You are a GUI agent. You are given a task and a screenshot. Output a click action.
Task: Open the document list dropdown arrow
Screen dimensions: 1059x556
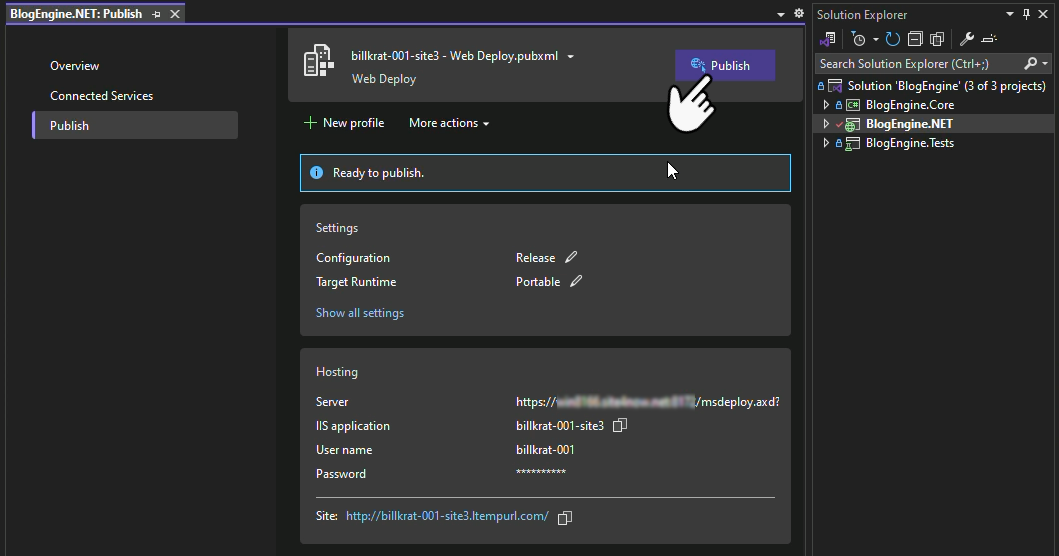coord(781,14)
